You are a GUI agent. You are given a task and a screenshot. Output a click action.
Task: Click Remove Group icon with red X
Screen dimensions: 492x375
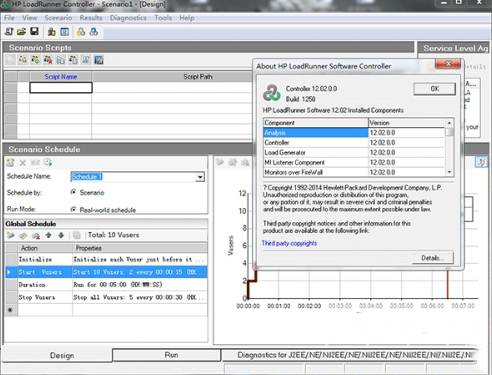click(48, 60)
